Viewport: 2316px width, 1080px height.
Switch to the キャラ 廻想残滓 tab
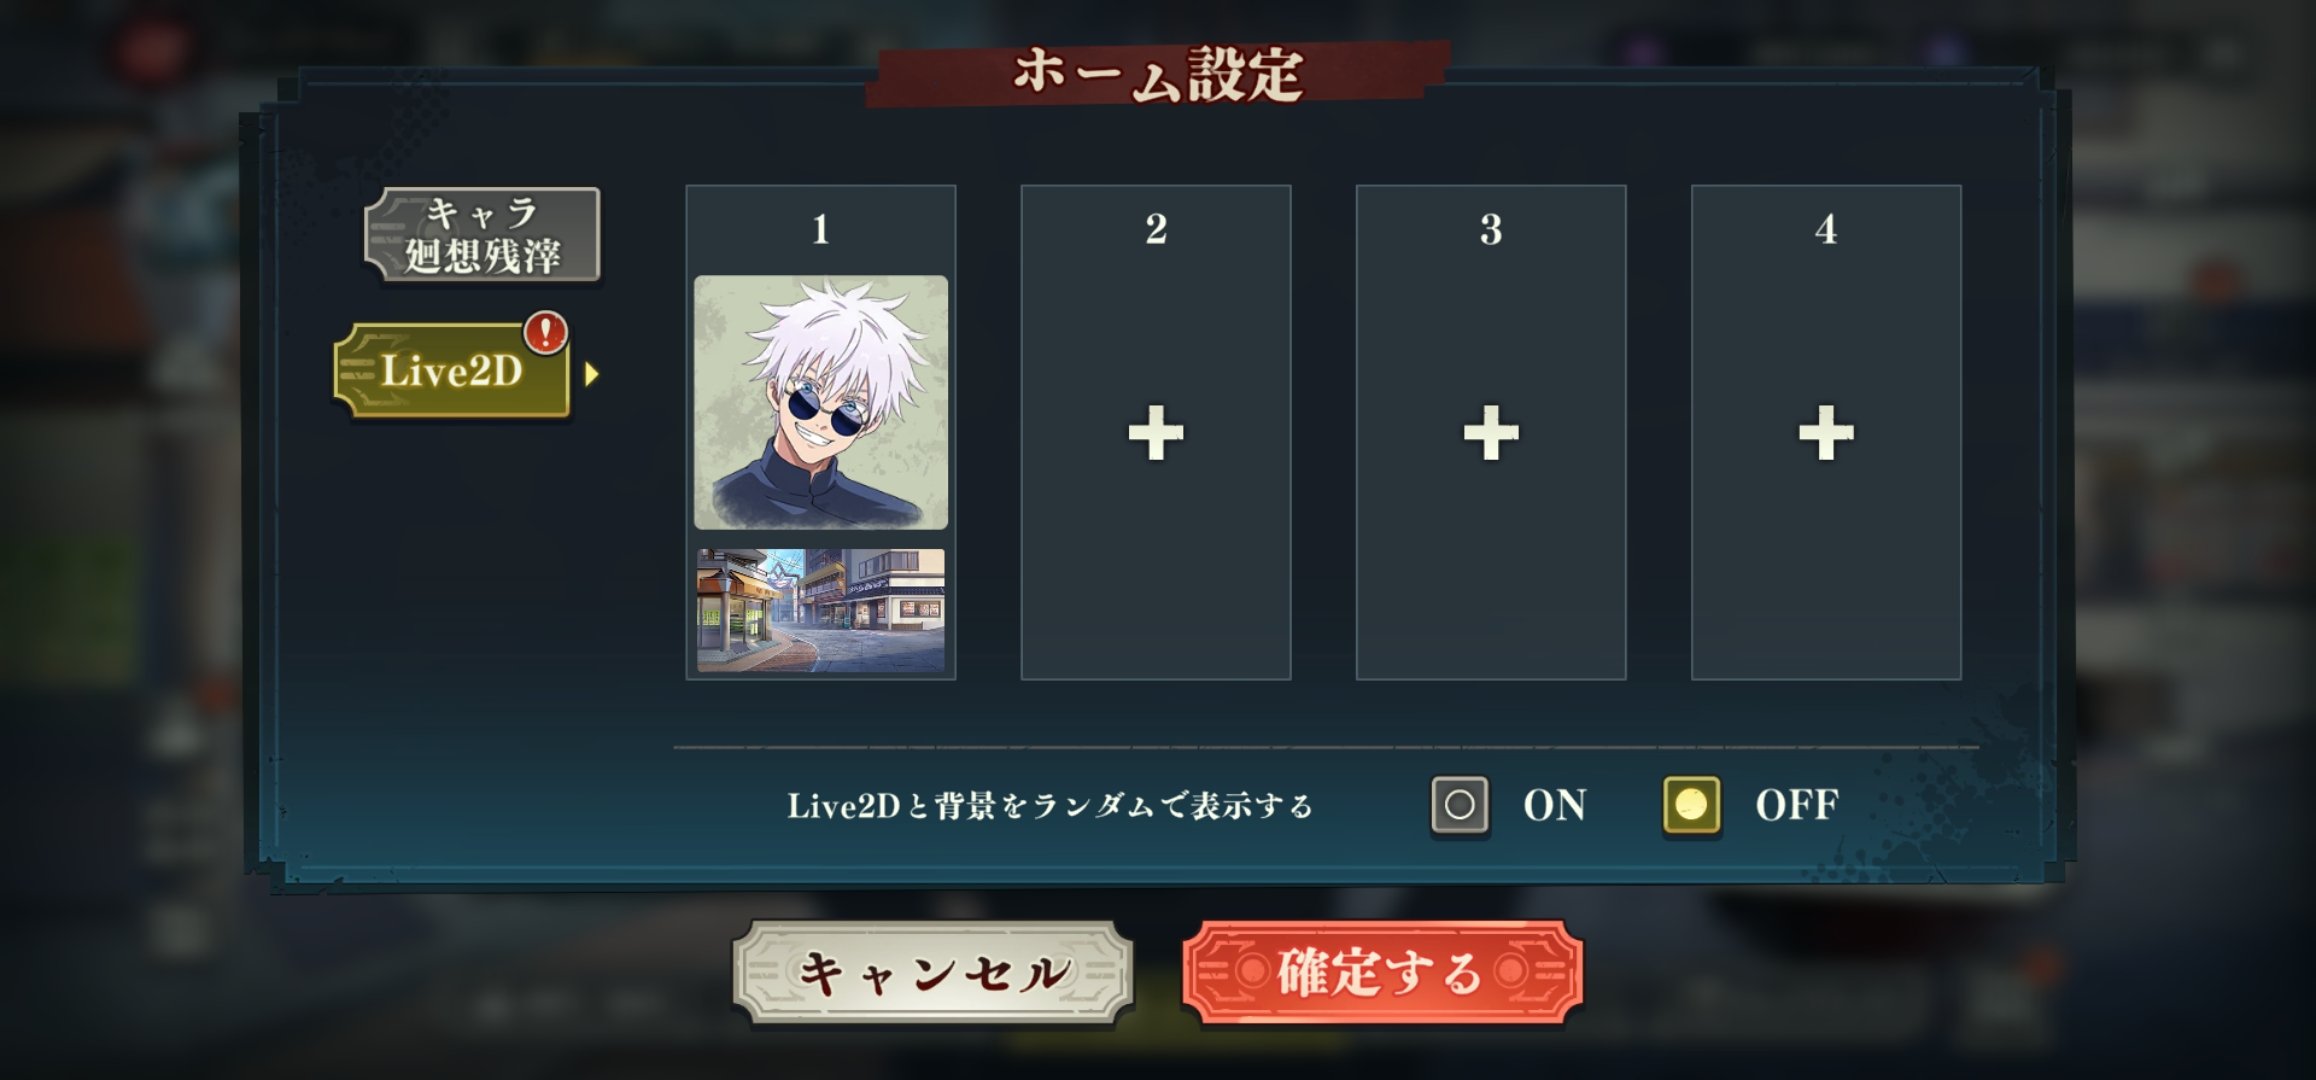[x=482, y=235]
